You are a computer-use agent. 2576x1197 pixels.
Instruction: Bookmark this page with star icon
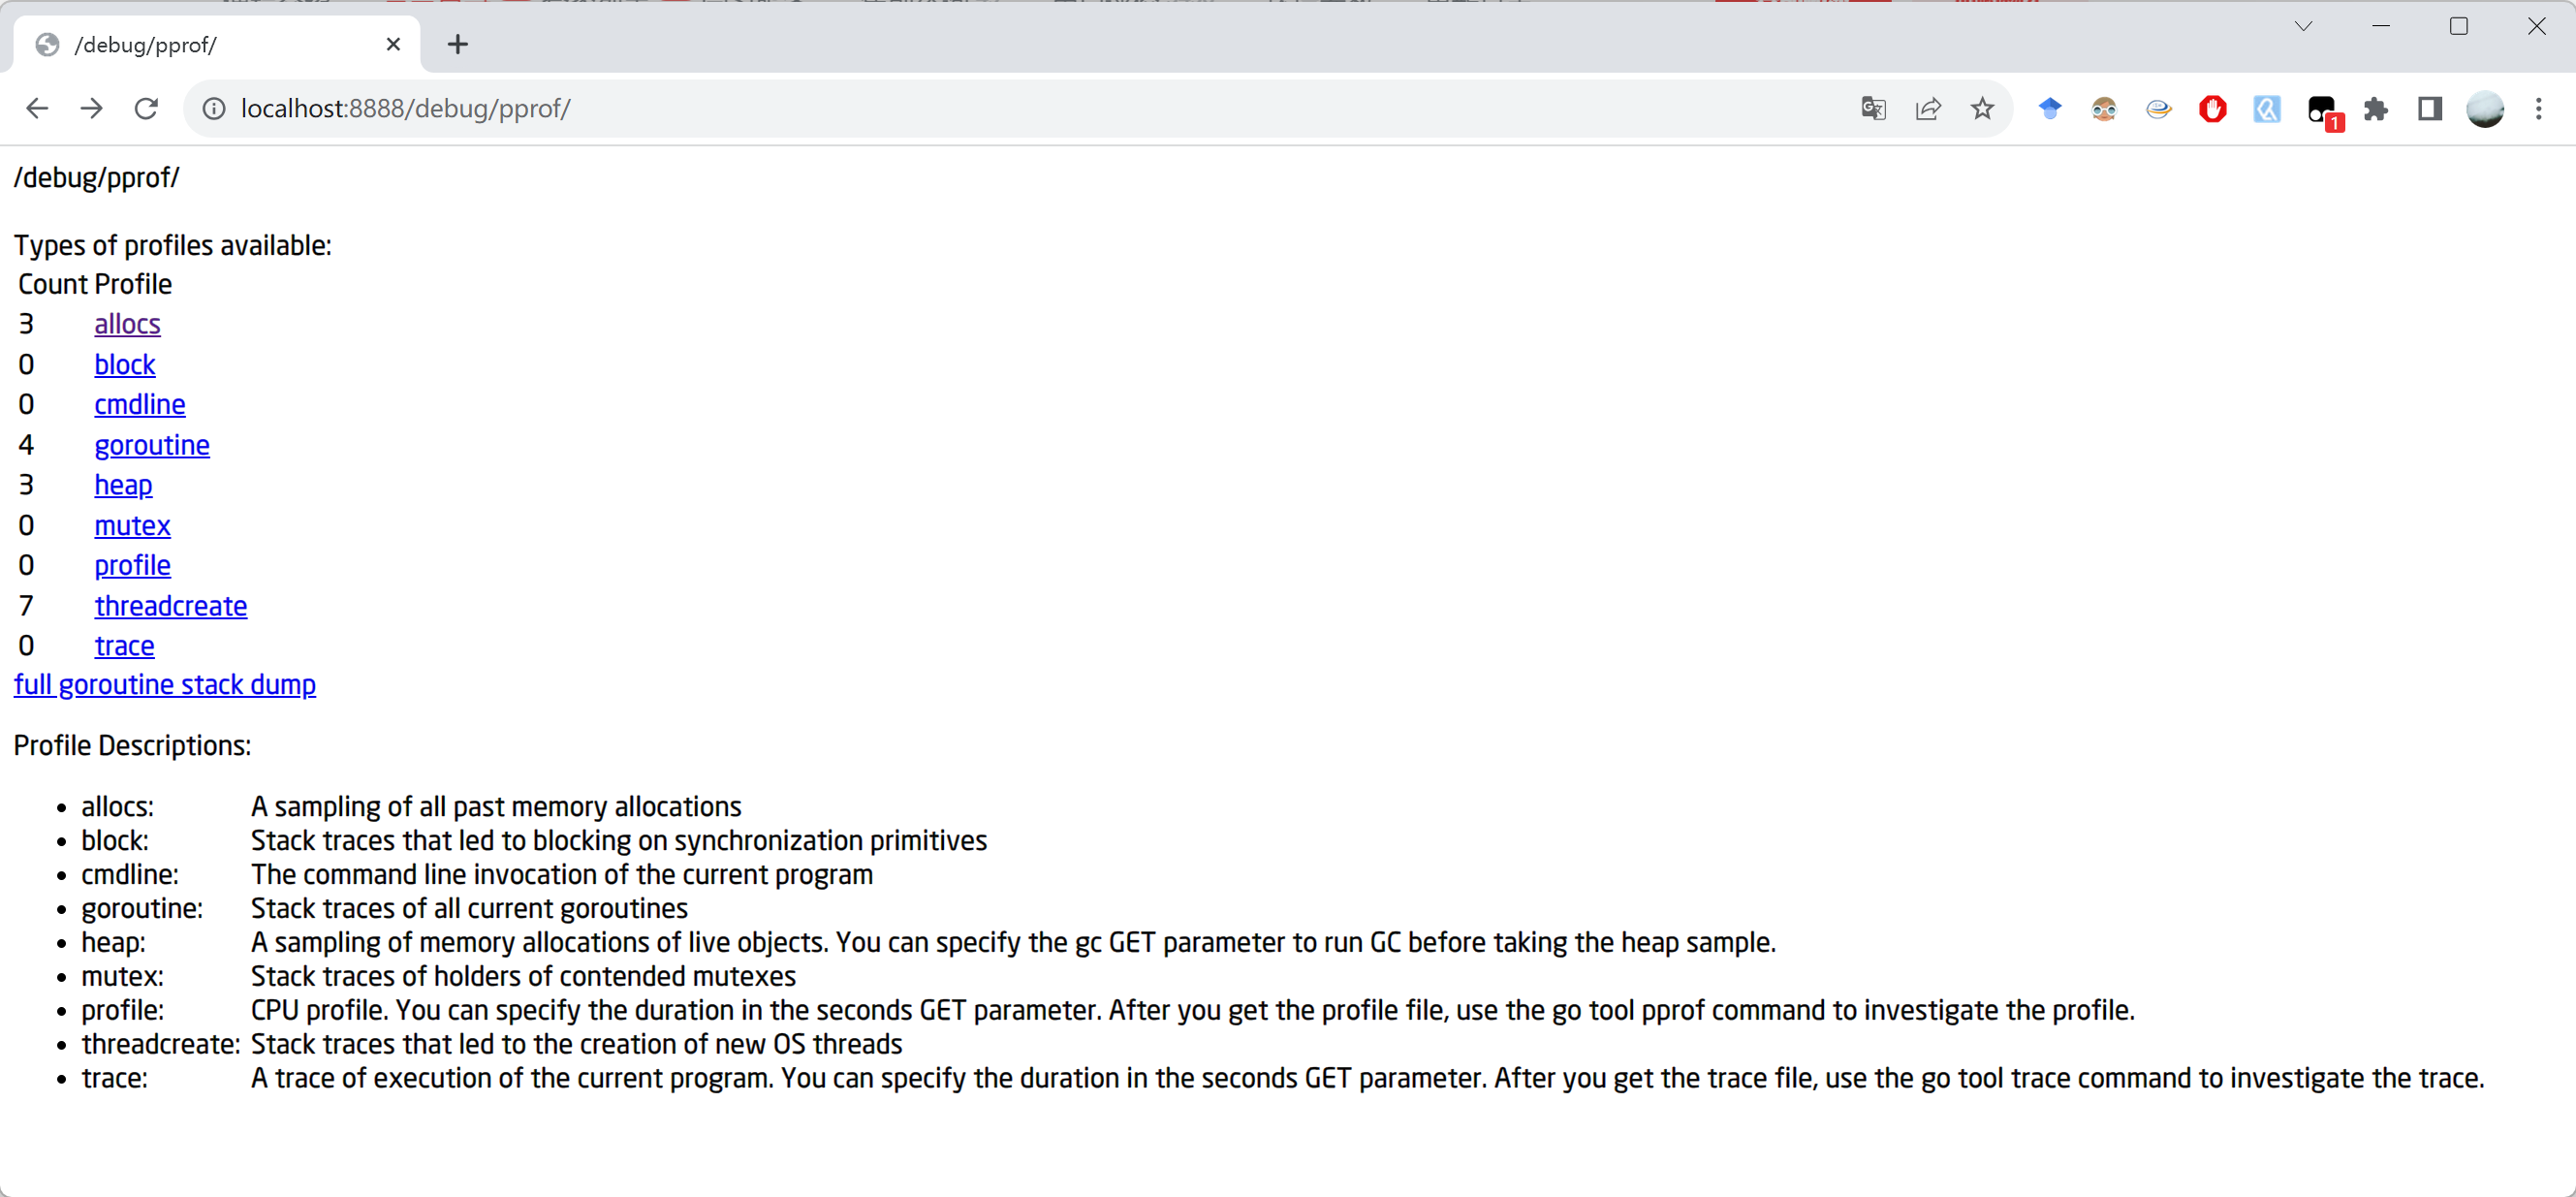(1982, 108)
